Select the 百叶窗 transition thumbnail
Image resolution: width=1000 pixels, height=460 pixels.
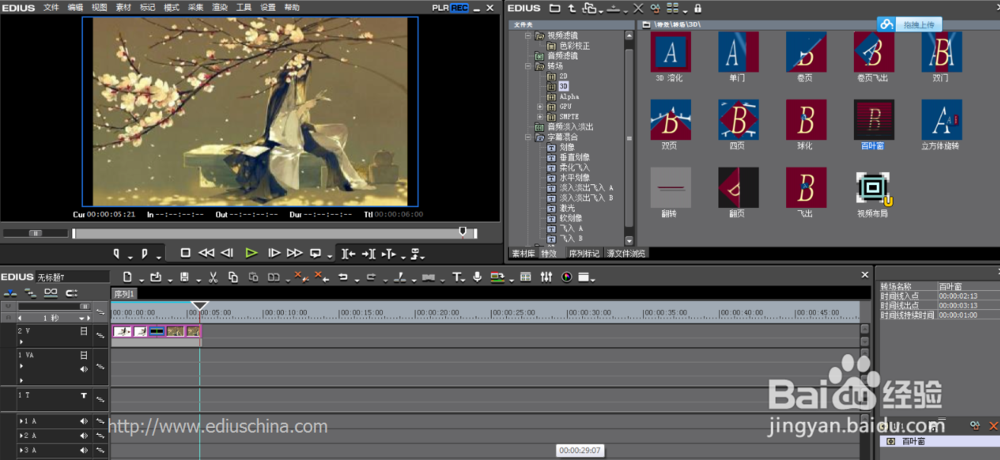pyautogui.click(x=874, y=119)
